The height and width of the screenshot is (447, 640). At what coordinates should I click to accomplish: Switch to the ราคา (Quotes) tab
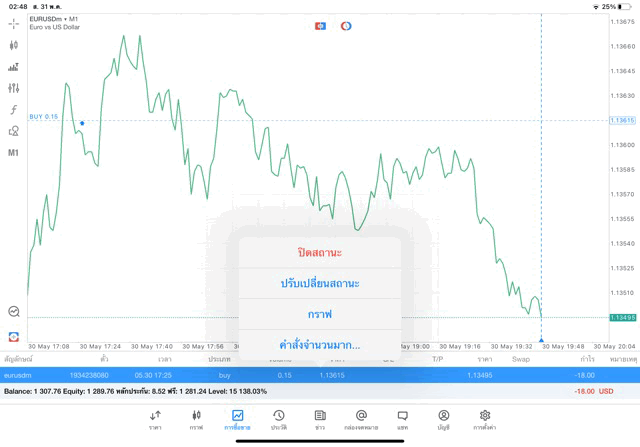click(x=155, y=418)
